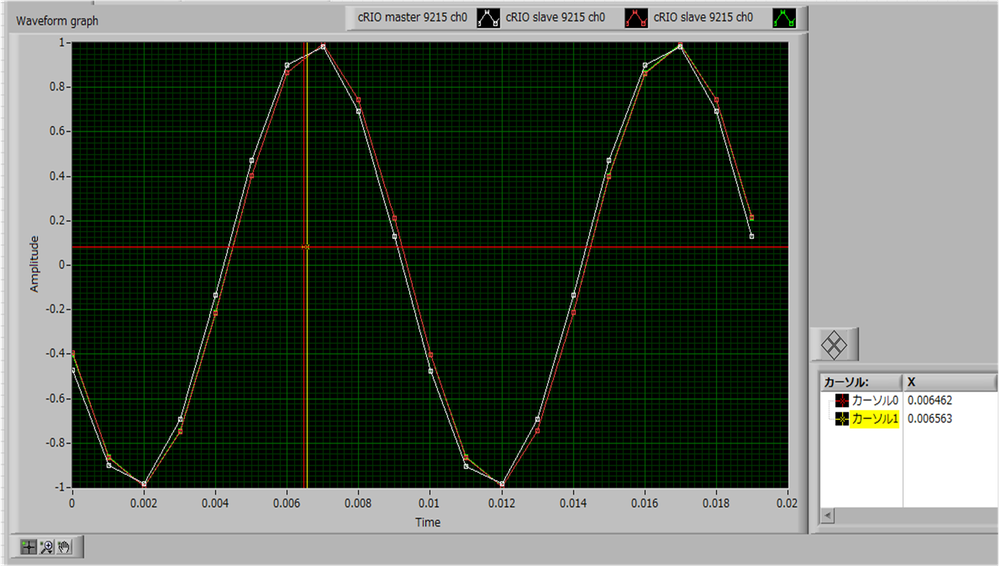
Task: Click the カーソル1 yellow cursor glyph icon
Action: [x=842, y=419]
